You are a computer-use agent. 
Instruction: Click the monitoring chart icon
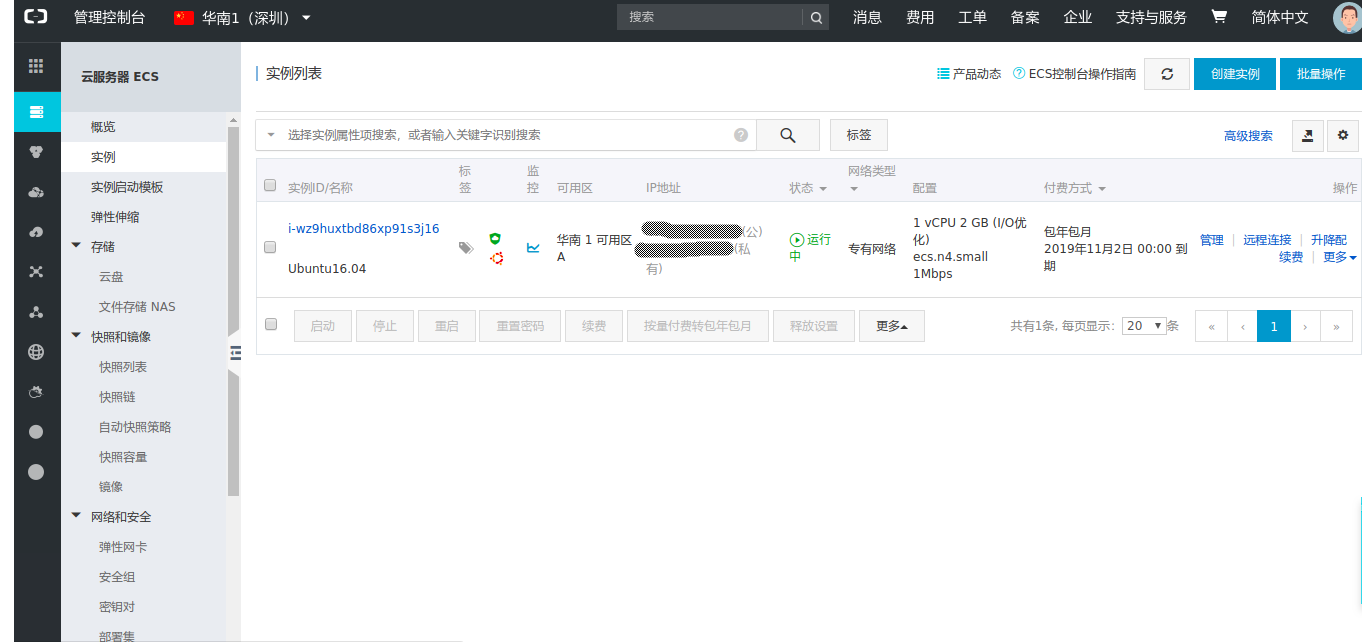coord(533,247)
